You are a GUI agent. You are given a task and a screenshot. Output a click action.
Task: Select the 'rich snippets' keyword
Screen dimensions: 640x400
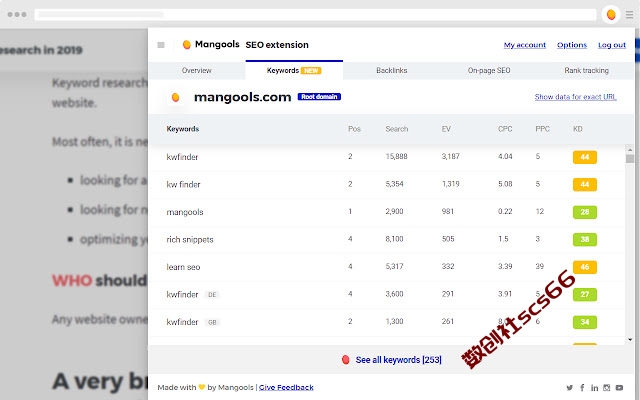190,240
